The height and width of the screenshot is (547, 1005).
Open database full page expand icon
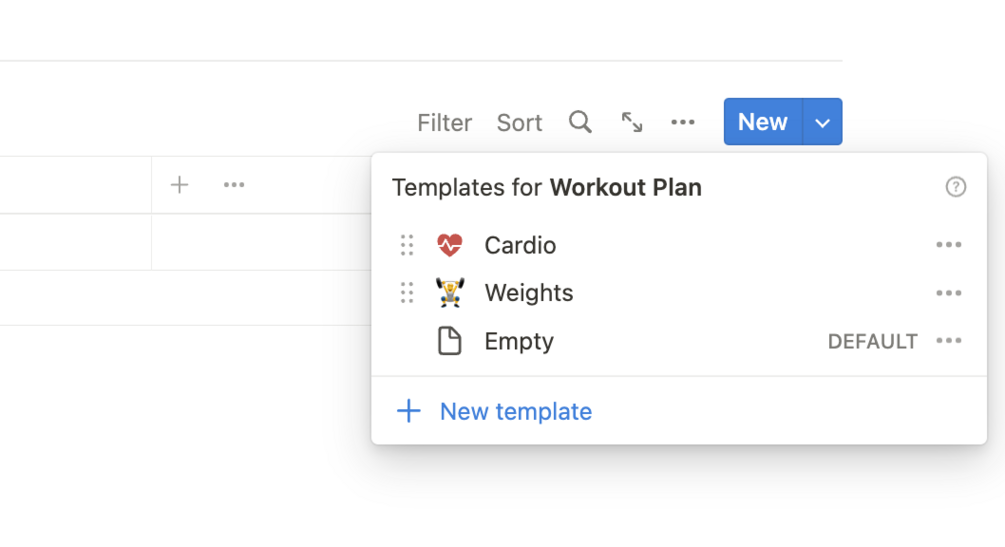(632, 122)
